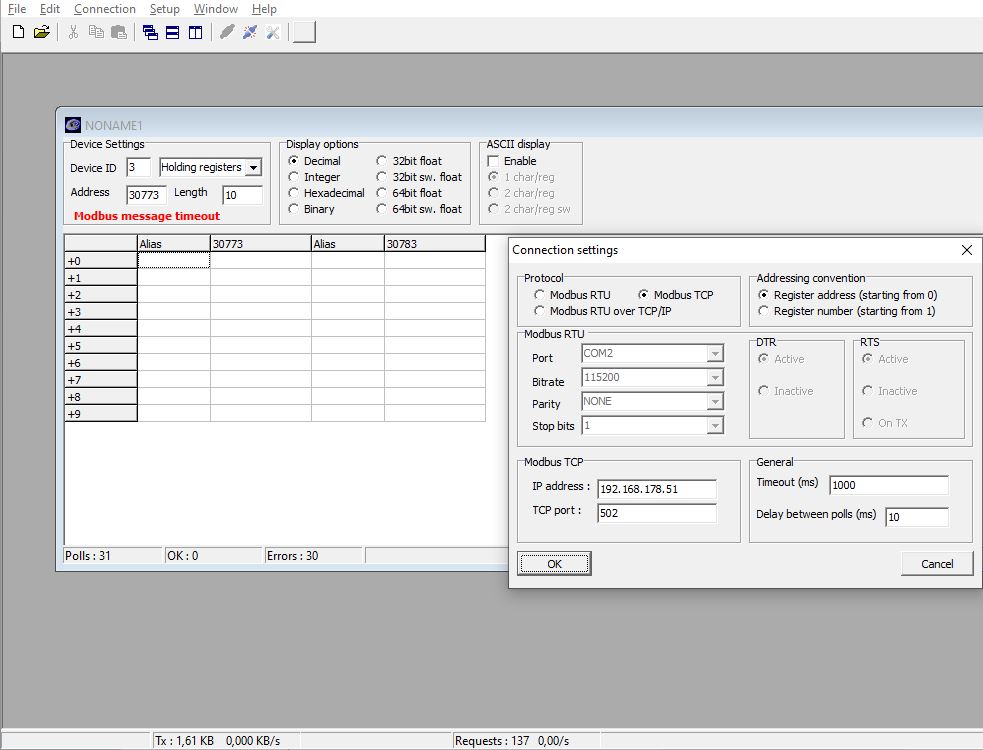983x750 pixels.
Task: Confirm connection settings with OK button
Action: click(554, 564)
